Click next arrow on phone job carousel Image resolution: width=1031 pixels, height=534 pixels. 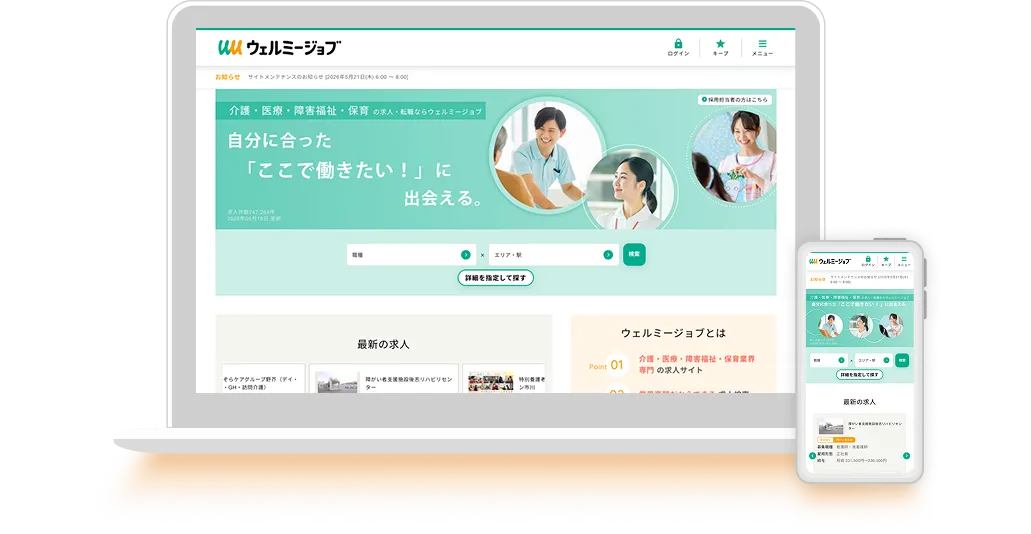[x=907, y=456]
